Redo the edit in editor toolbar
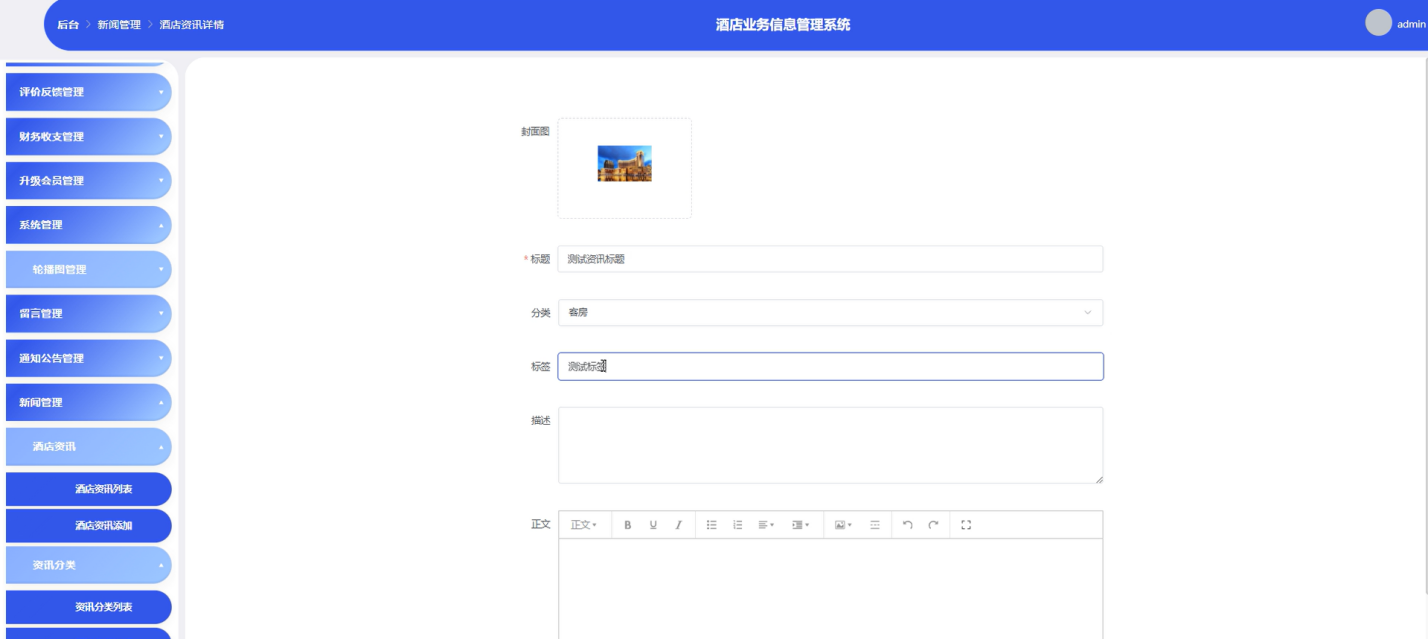The height and width of the screenshot is (639, 1428). click(933, 525)
